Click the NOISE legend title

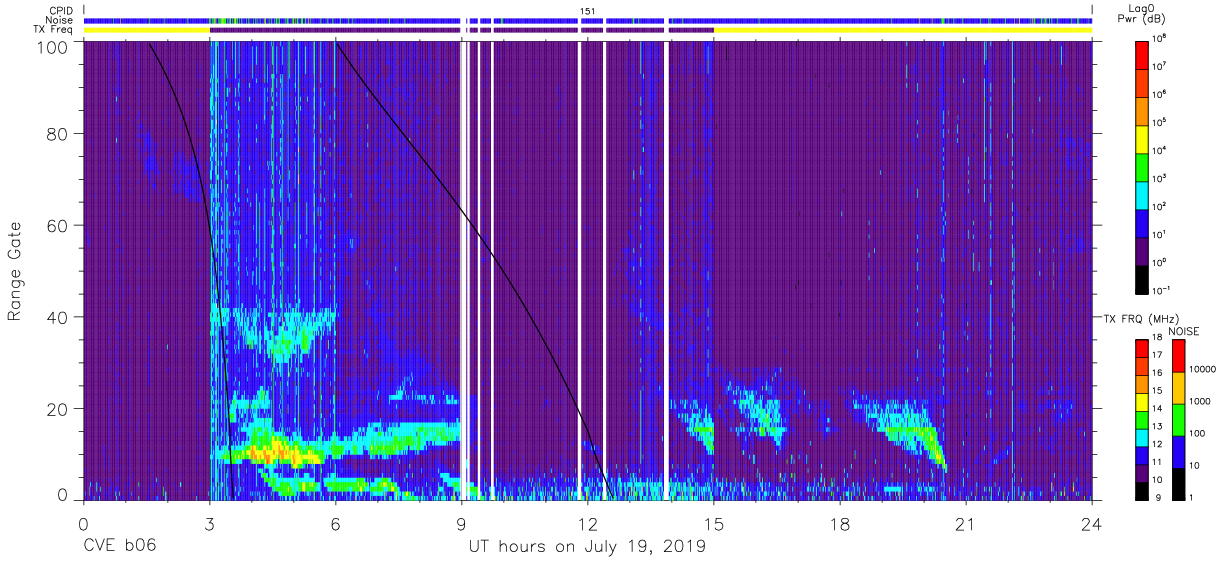click(x=1184, y=331)
